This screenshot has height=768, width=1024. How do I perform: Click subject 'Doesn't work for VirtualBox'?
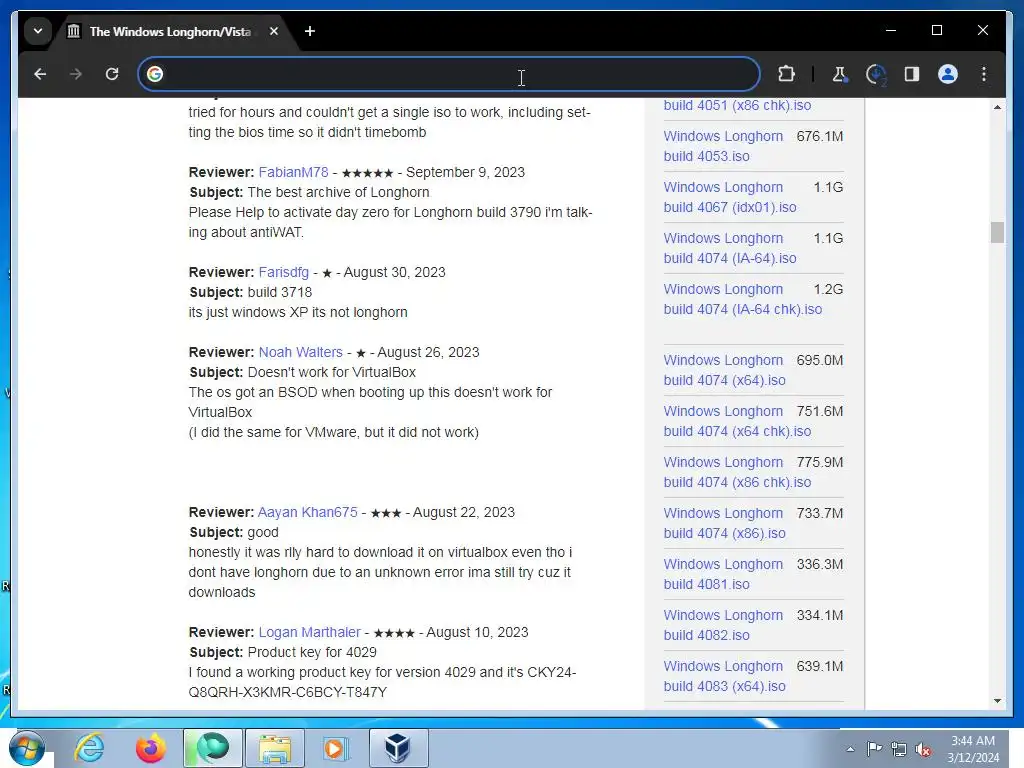coord(332,372)
